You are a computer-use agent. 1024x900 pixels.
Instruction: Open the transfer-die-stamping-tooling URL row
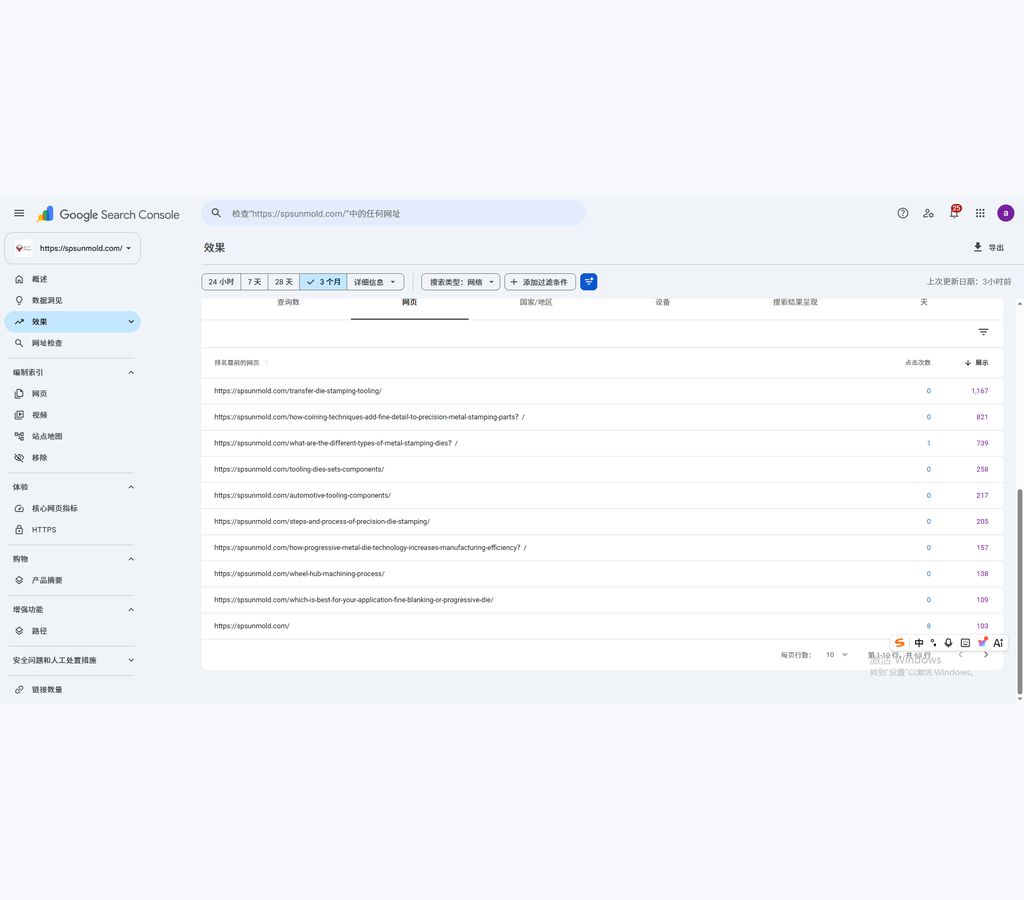pyautogui.click(x=602, y=391)
